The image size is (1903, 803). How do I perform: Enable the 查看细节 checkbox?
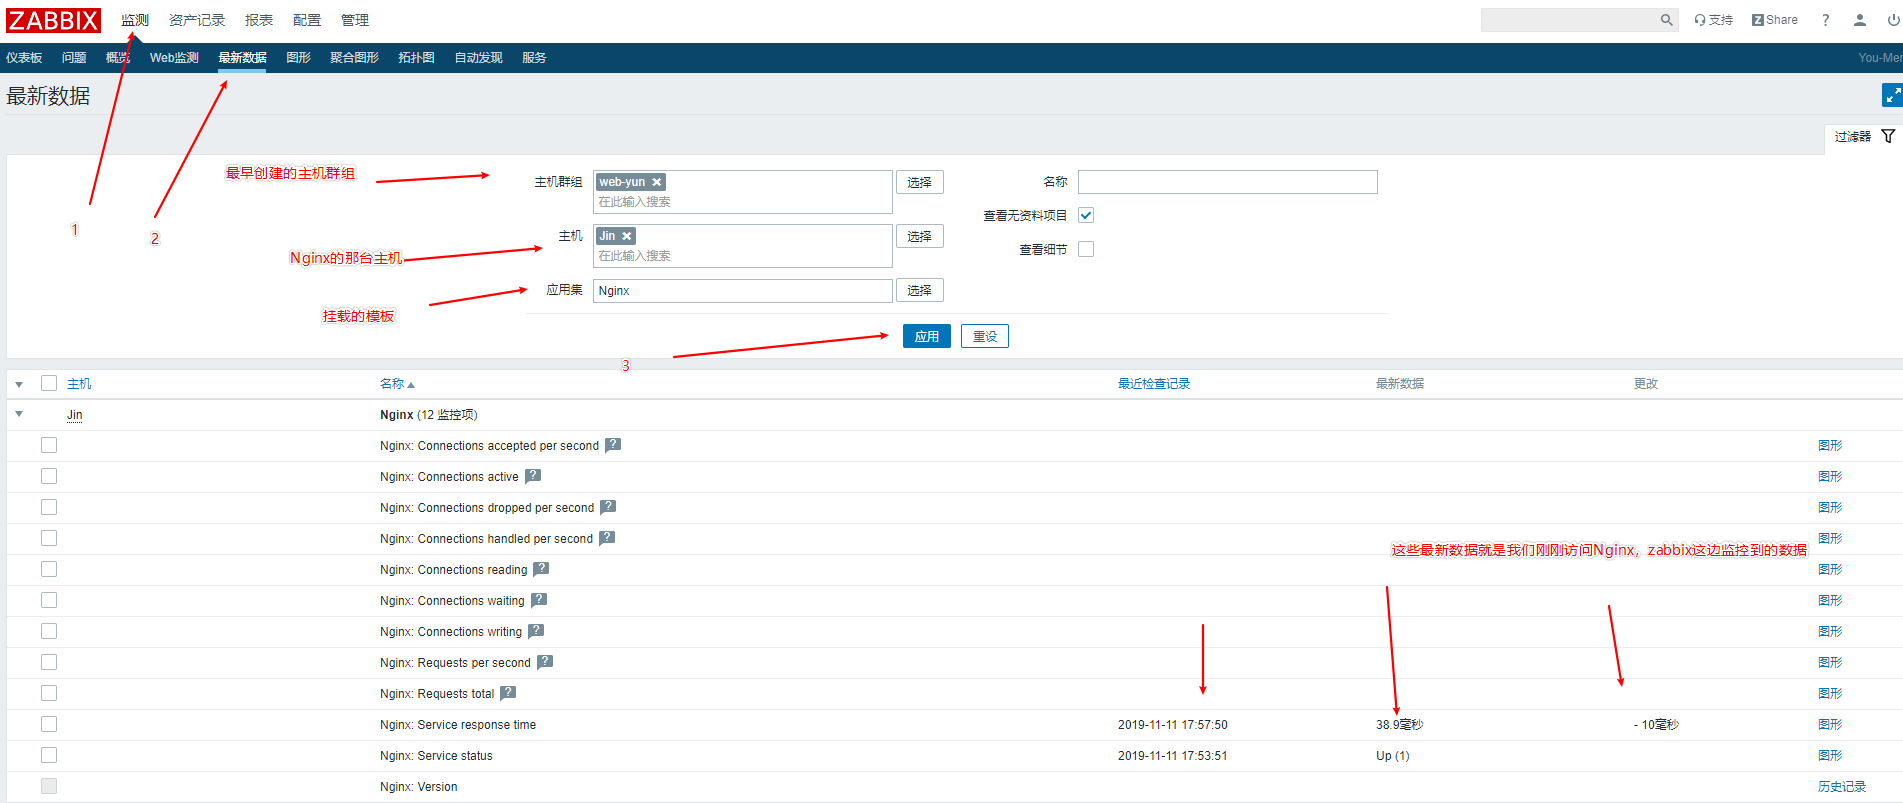[x=1086, y=249]
